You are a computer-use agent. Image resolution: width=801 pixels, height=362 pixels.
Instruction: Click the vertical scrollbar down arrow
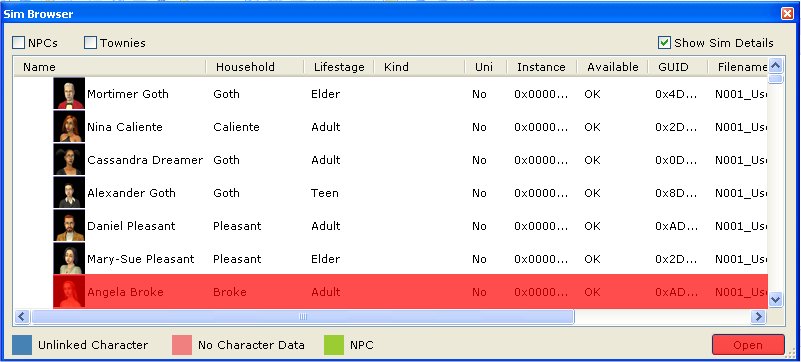point(775,300)
